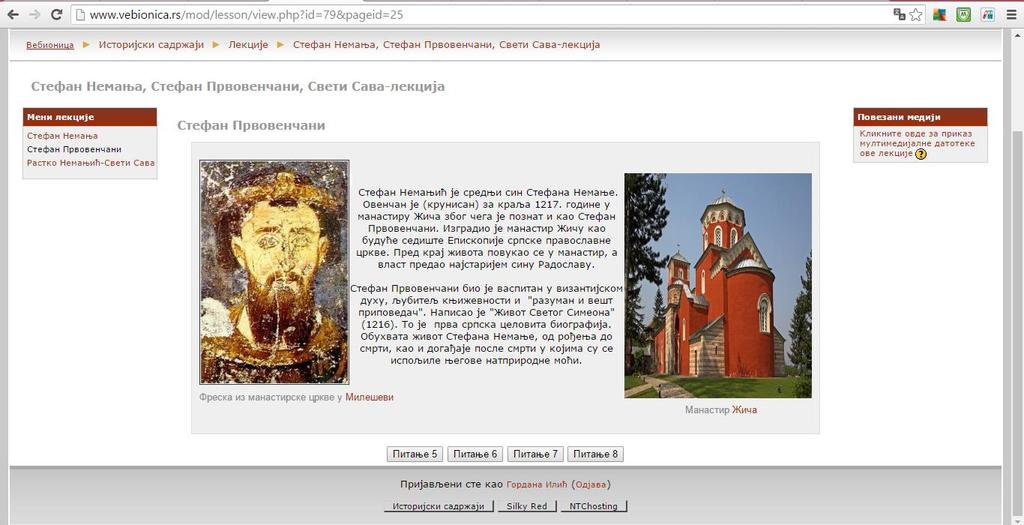Click the green M extension icon
The height and width of the screenshot is (525, 1024).
pyautogui.click(x=963, y=14)
